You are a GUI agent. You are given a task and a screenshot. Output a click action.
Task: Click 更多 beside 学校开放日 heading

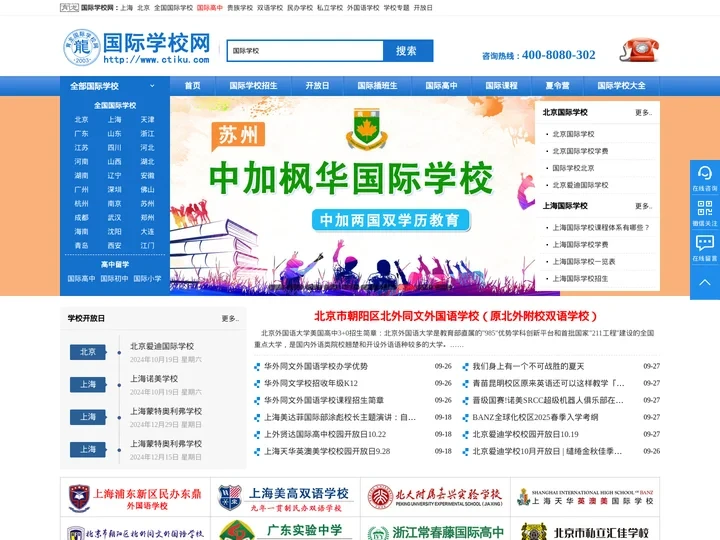tap(230, 318)
